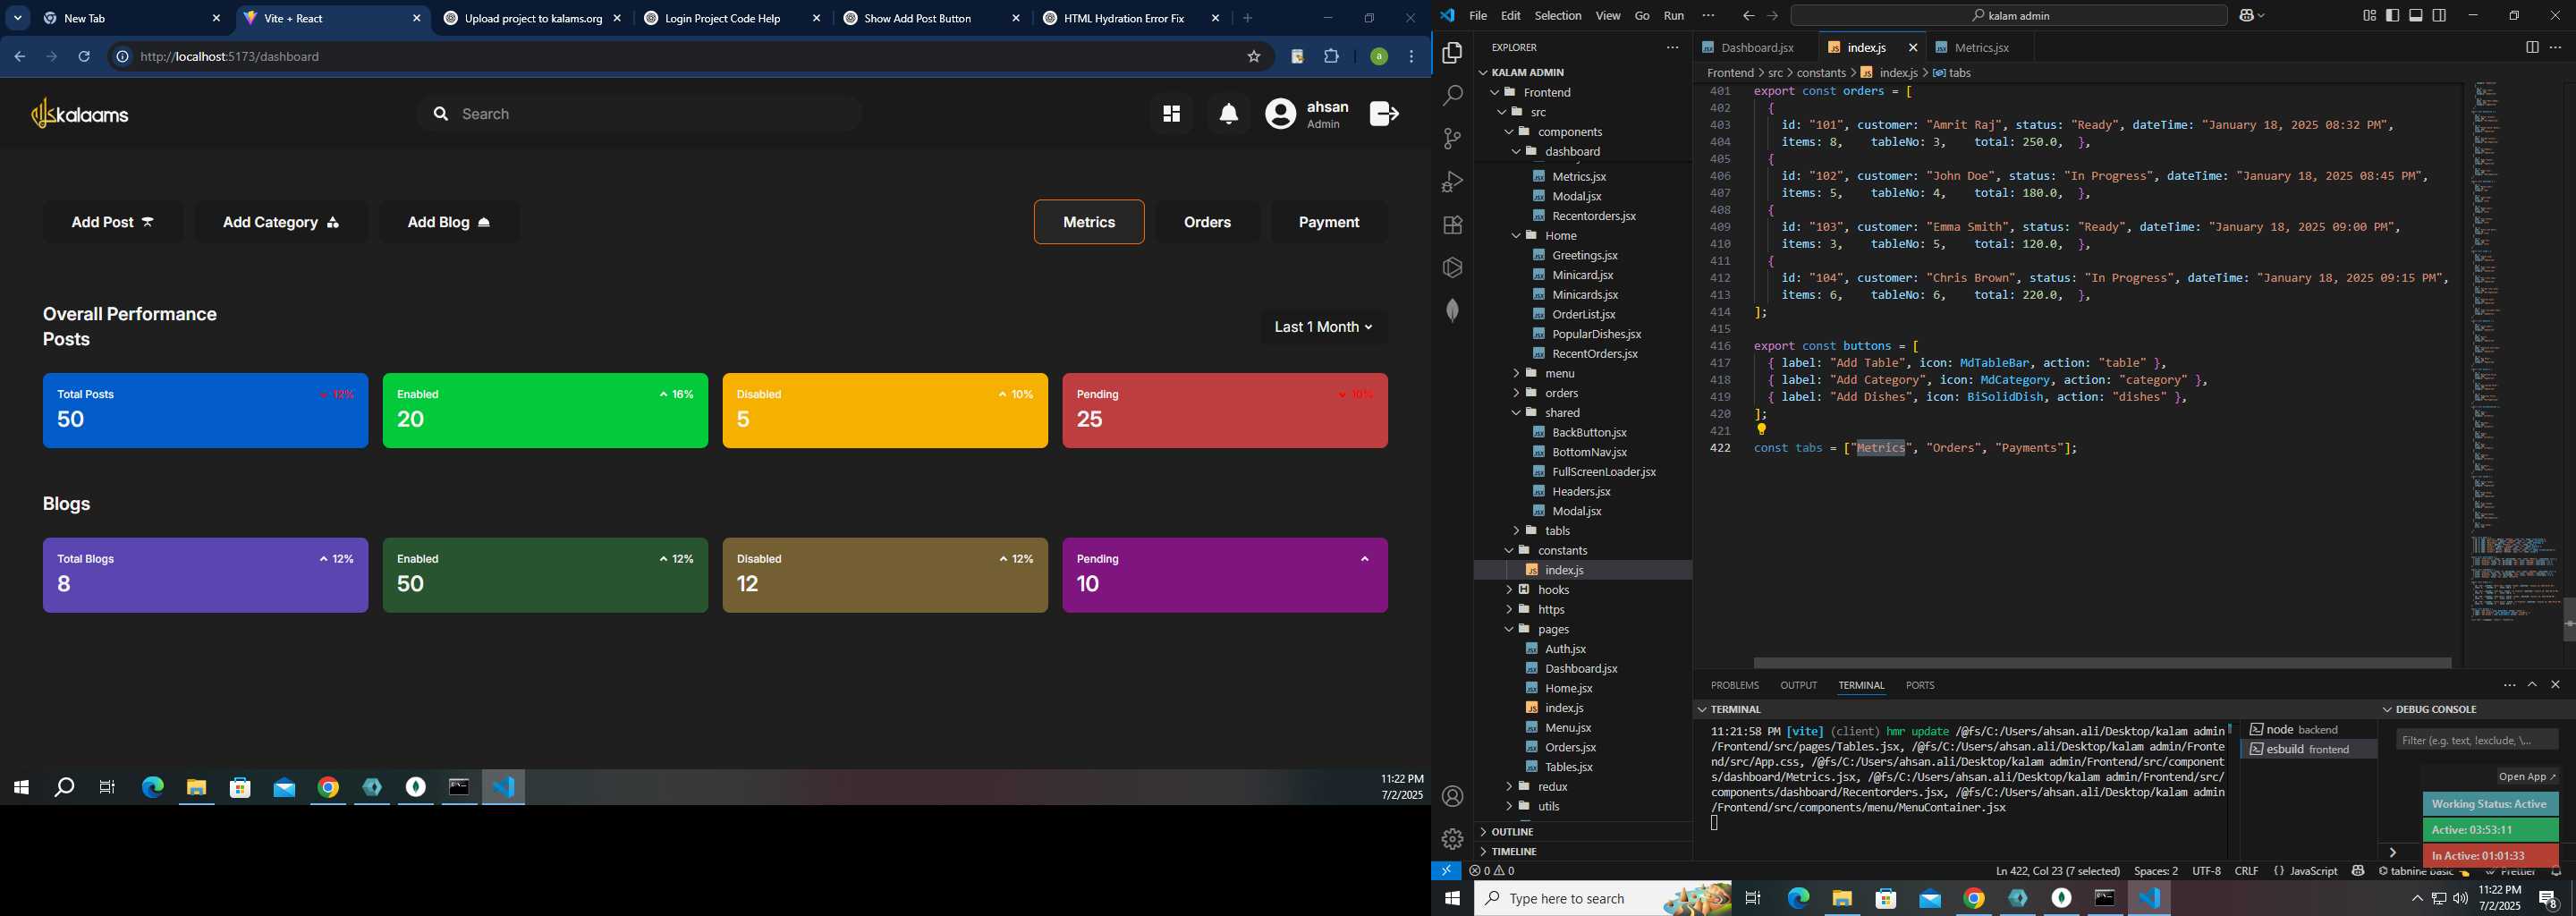Click the Copilot status icon in status bar
Image resolution: width=2576 pixels, height=916 pixels.
click(2358, 871)
